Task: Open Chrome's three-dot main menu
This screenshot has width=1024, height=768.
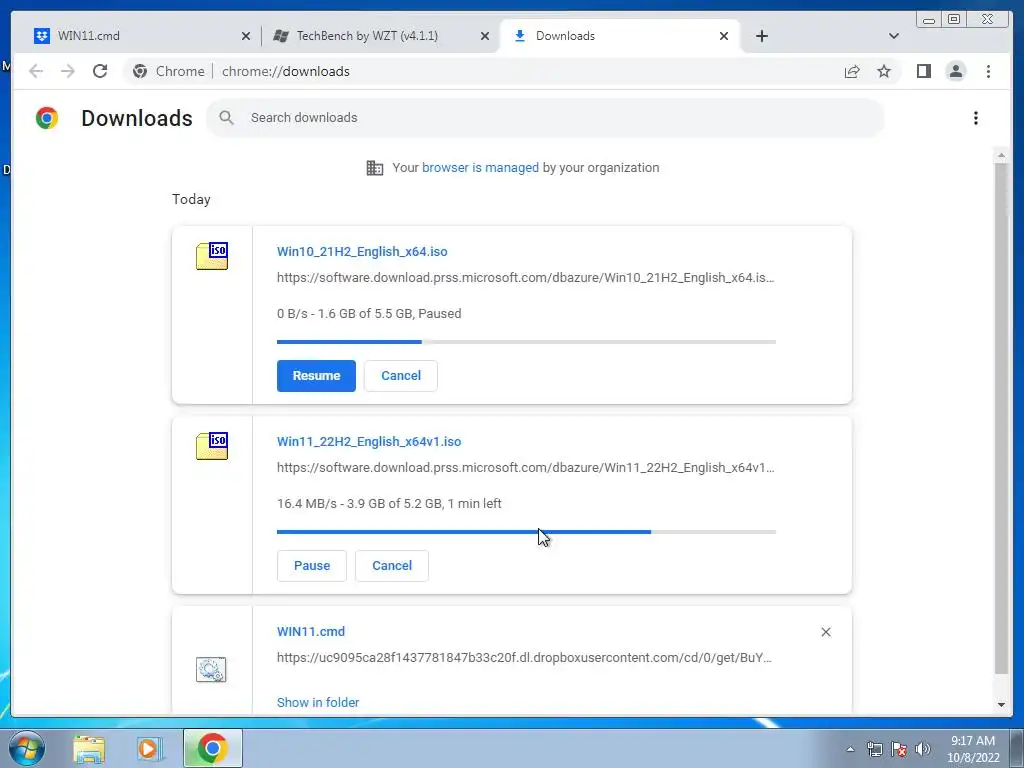Action: pos(988,71)
